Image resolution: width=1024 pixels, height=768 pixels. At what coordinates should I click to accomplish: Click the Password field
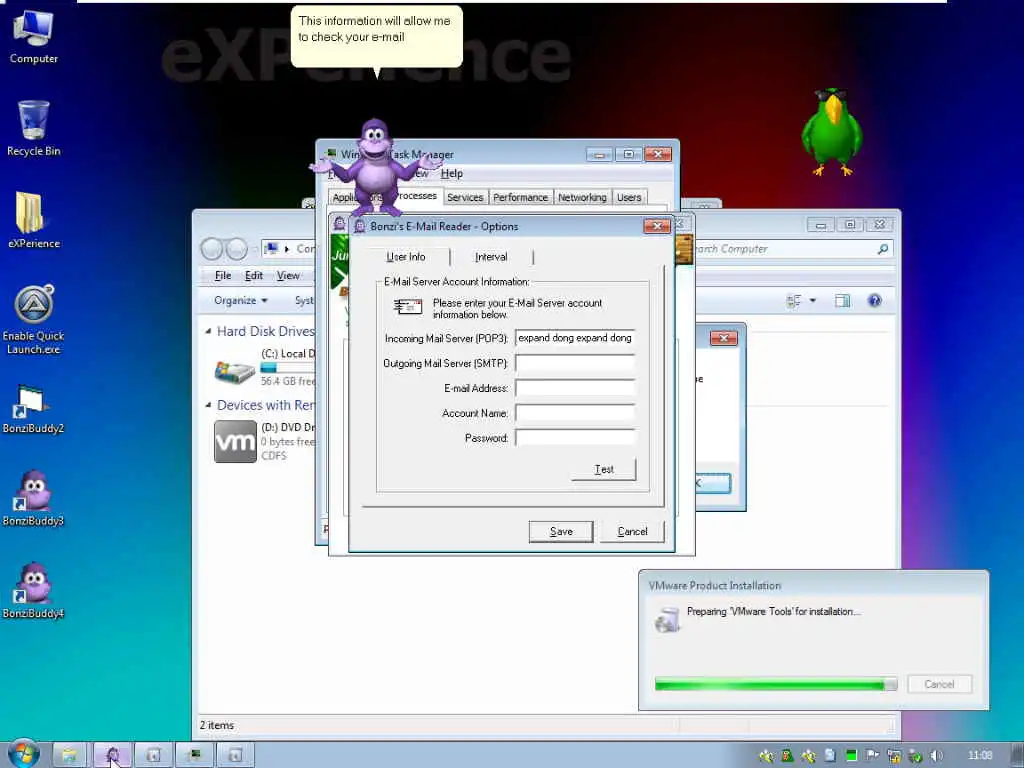point(575,438)
